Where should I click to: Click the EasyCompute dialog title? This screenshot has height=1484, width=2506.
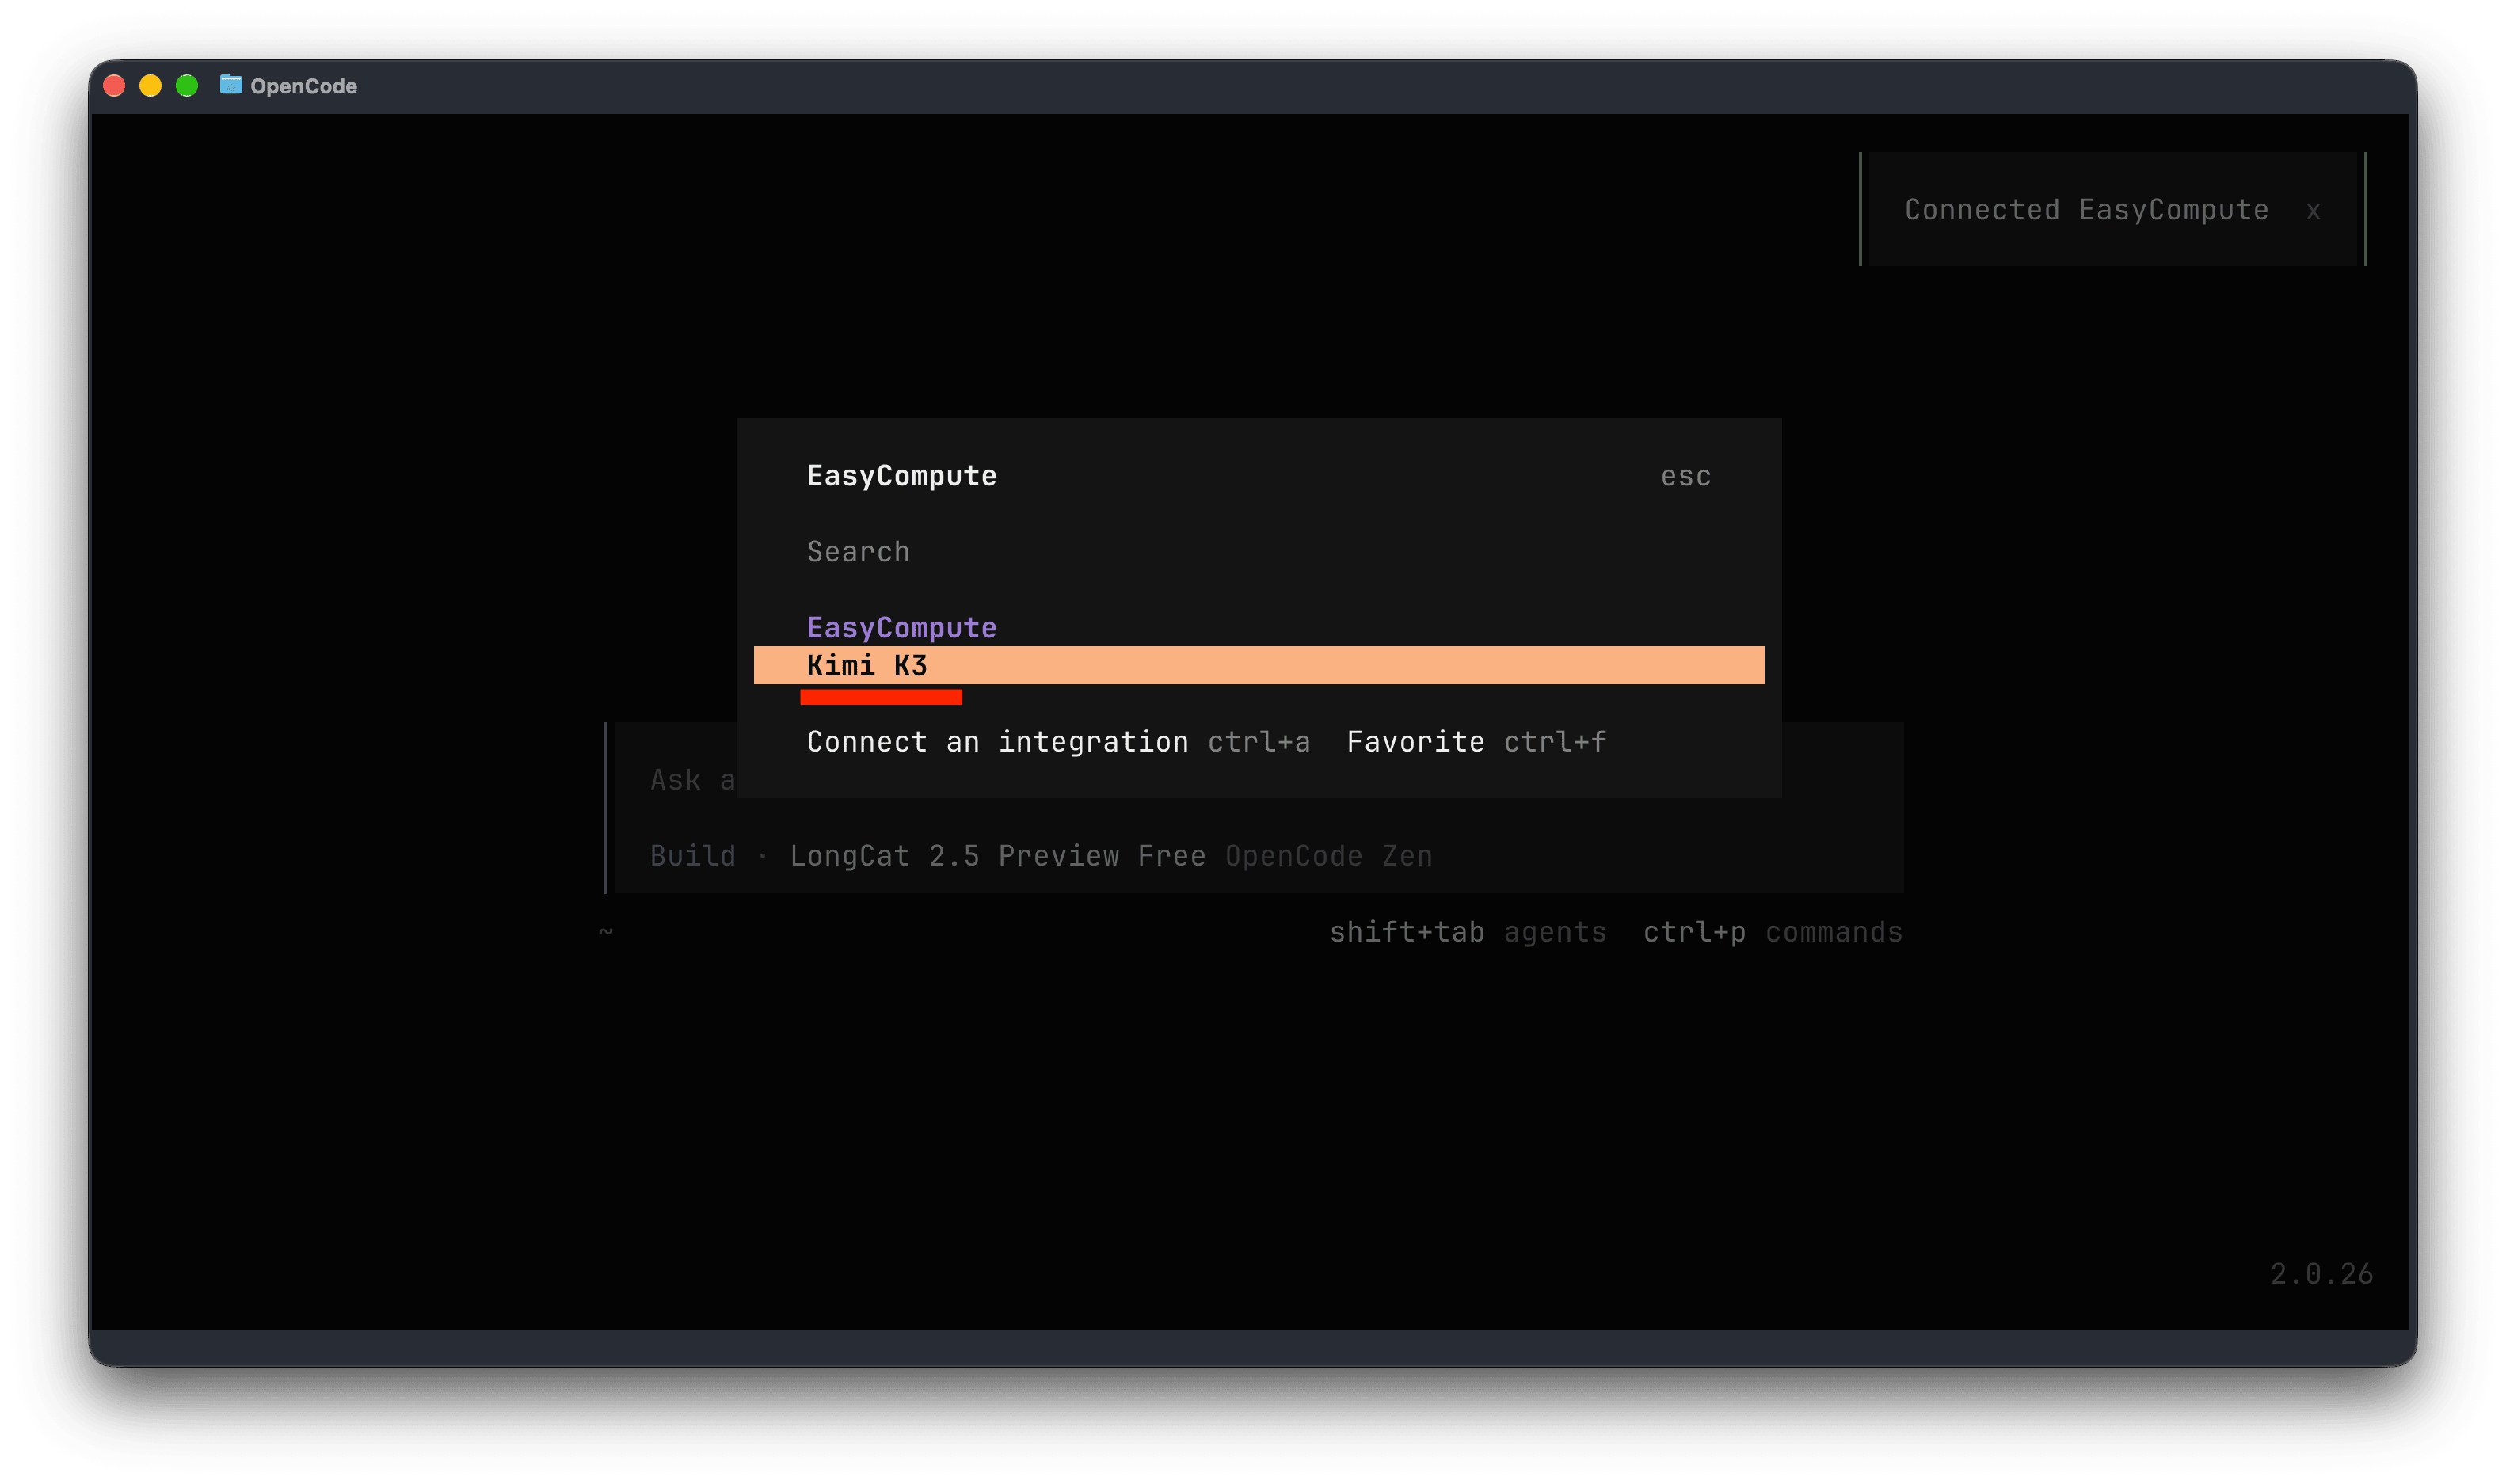pyautogui.click(x=901, y=476)
